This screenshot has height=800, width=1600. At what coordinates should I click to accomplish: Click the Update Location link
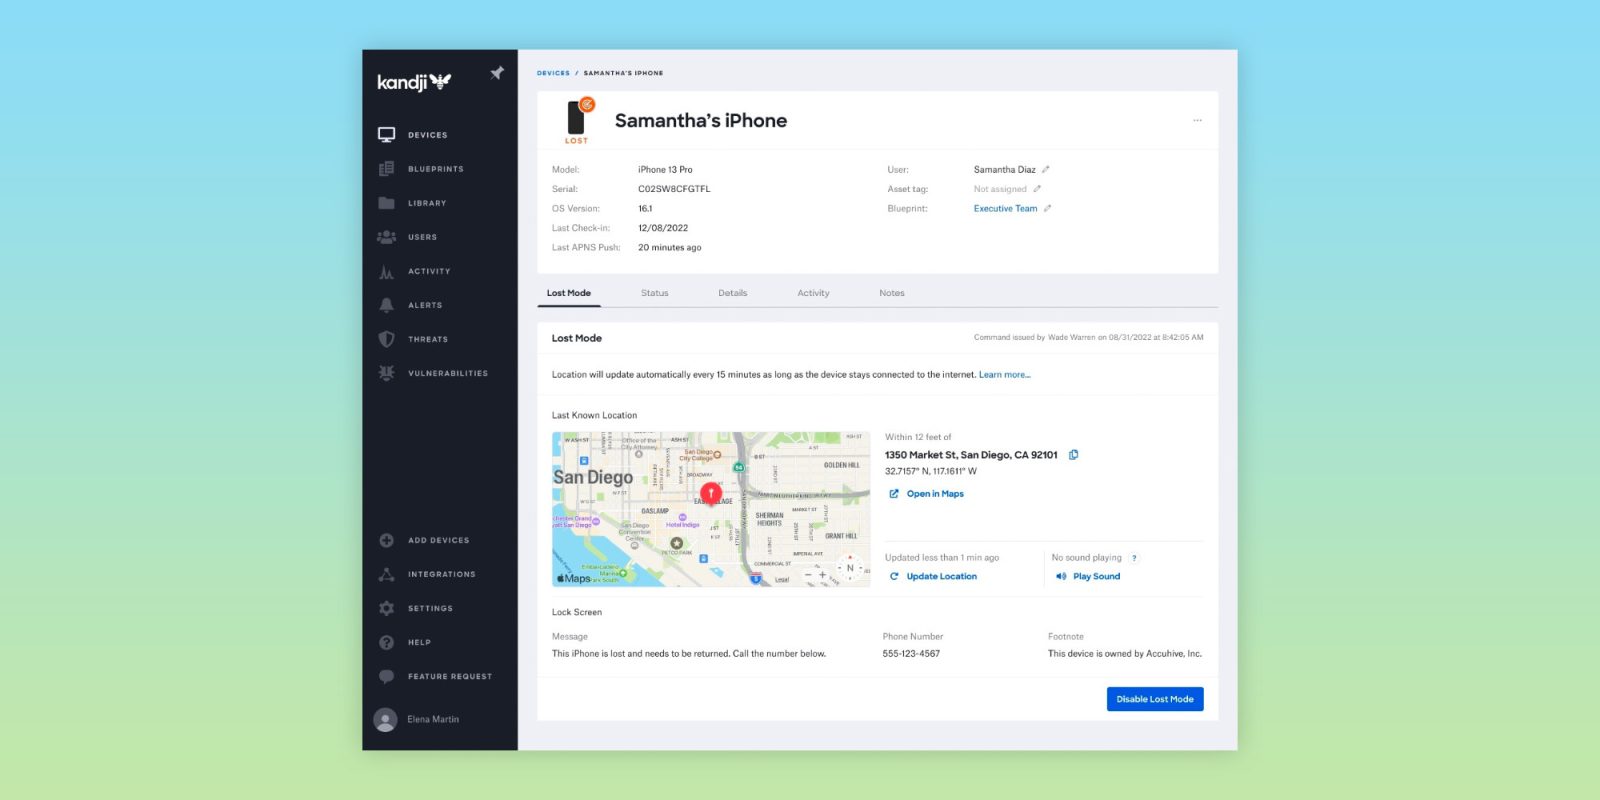[x=941, y=577]
